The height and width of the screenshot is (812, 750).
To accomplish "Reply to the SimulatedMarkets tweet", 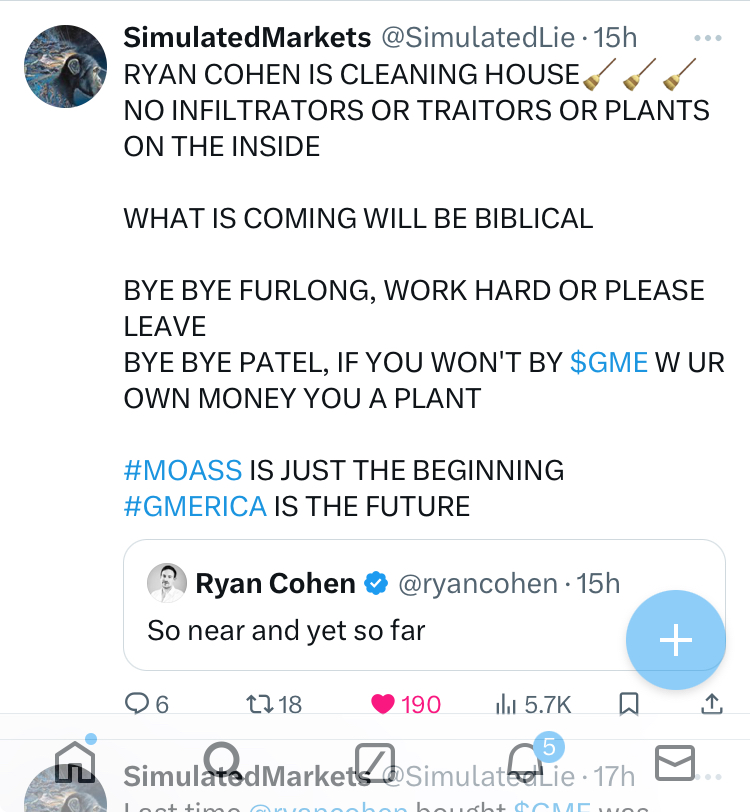I will point(137,704).
